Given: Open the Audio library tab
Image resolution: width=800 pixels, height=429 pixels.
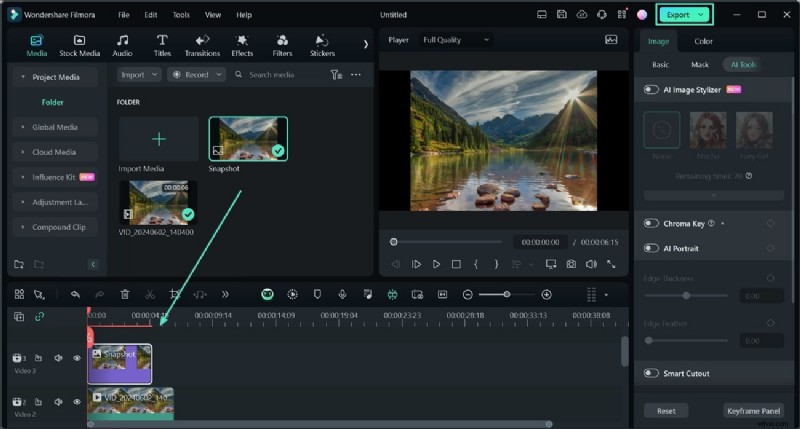Looking at the screenshot, I should click(x=122, y=45).
